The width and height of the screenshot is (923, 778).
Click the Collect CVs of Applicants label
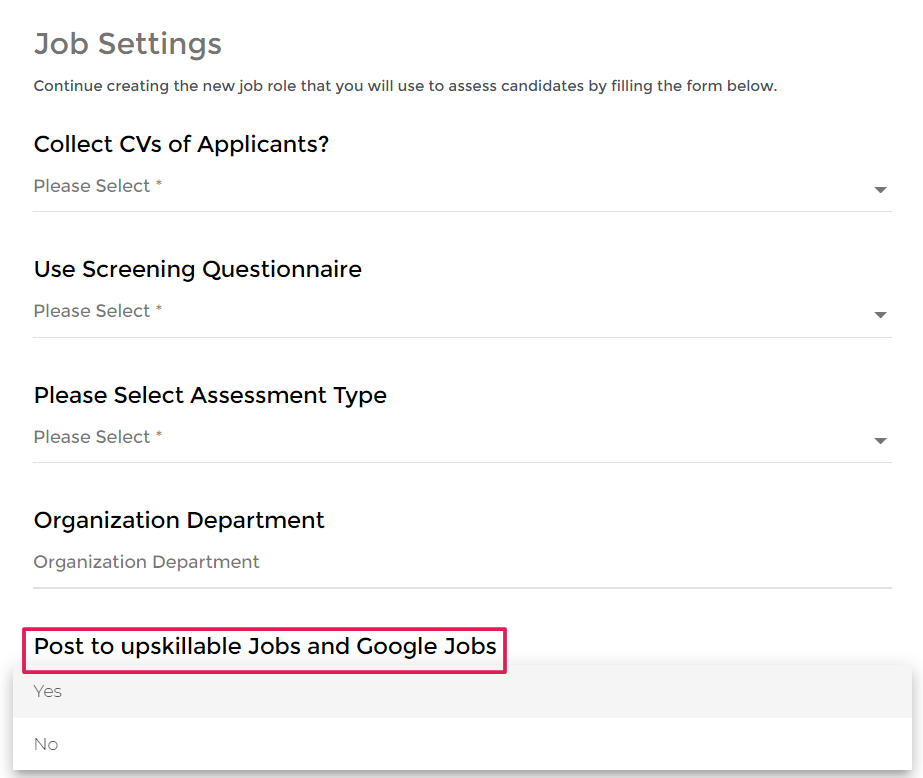click(181, 144)
